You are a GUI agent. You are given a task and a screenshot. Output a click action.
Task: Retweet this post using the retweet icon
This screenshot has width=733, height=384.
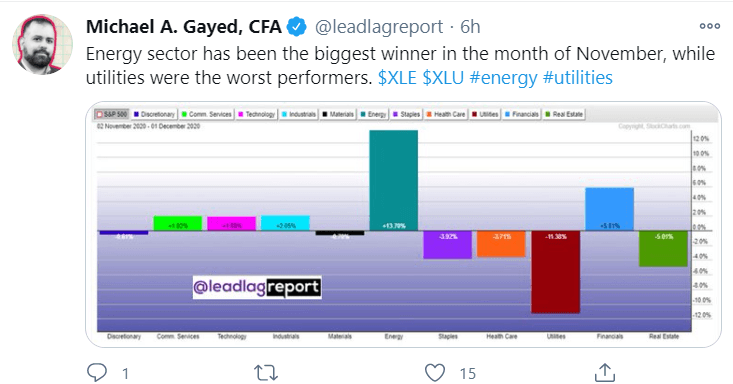266,373
